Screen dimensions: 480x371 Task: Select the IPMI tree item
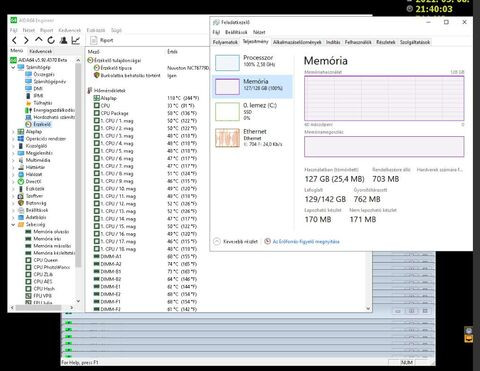[x=35, y=96]
